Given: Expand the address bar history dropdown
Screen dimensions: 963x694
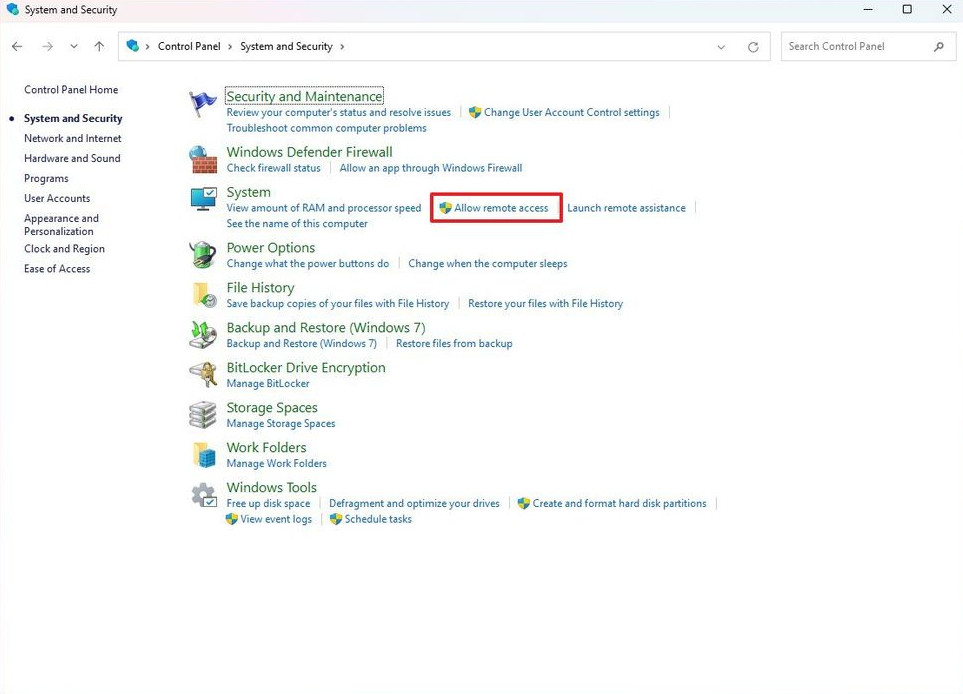Looking at the screenshot, I should [721, 47].
